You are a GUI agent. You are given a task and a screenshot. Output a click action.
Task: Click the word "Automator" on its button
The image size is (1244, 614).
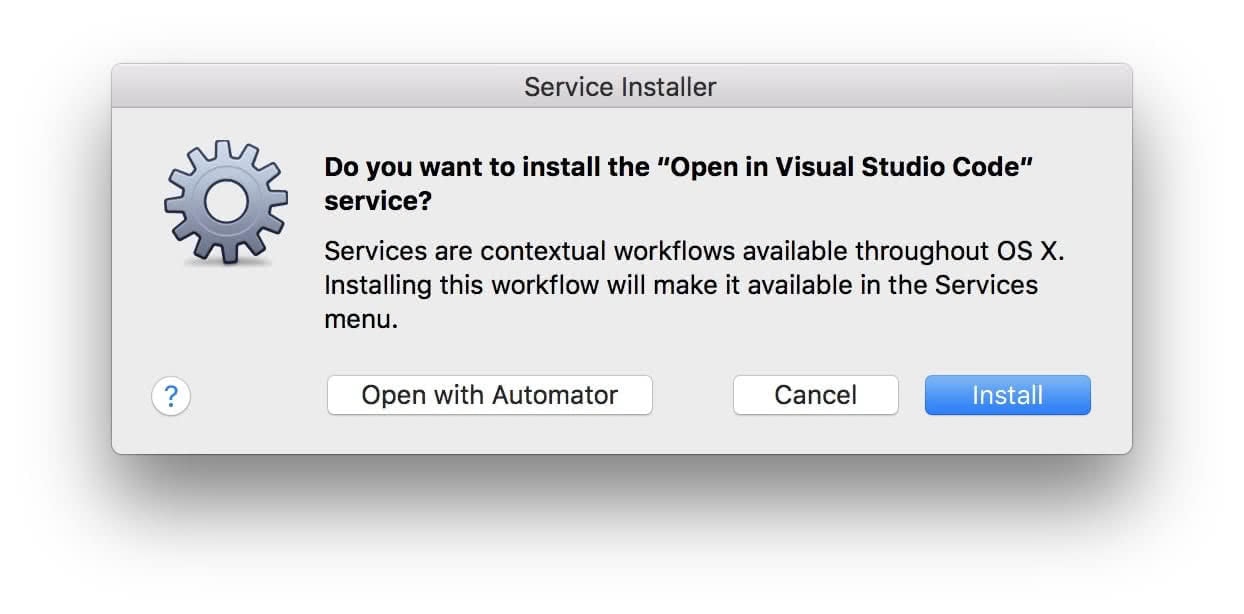coord(553,395)
